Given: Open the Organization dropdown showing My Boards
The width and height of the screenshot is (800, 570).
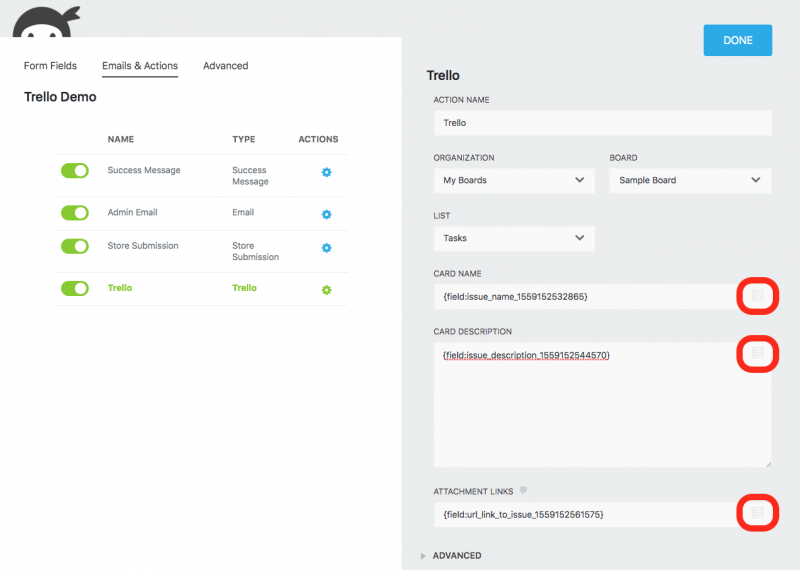Looking at the screenshot, I should [x=514, y=180].
